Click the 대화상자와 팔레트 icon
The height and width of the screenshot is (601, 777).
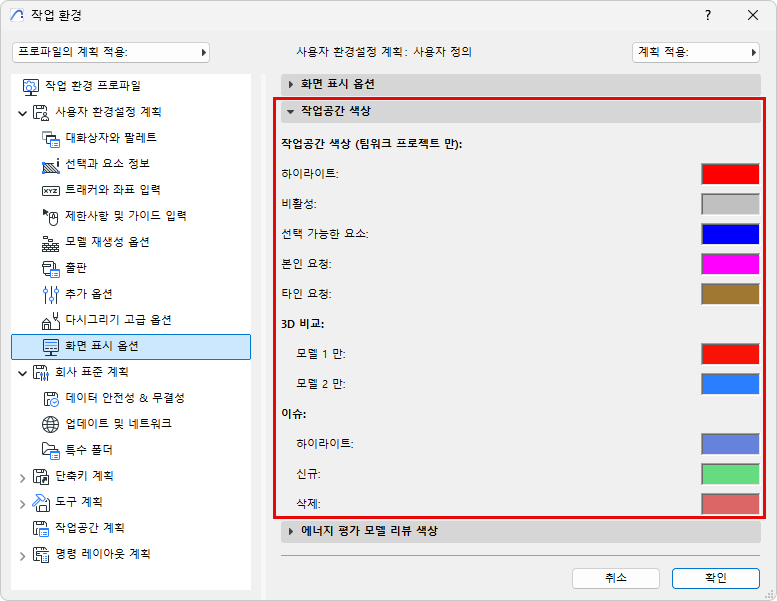coord(51,139)
